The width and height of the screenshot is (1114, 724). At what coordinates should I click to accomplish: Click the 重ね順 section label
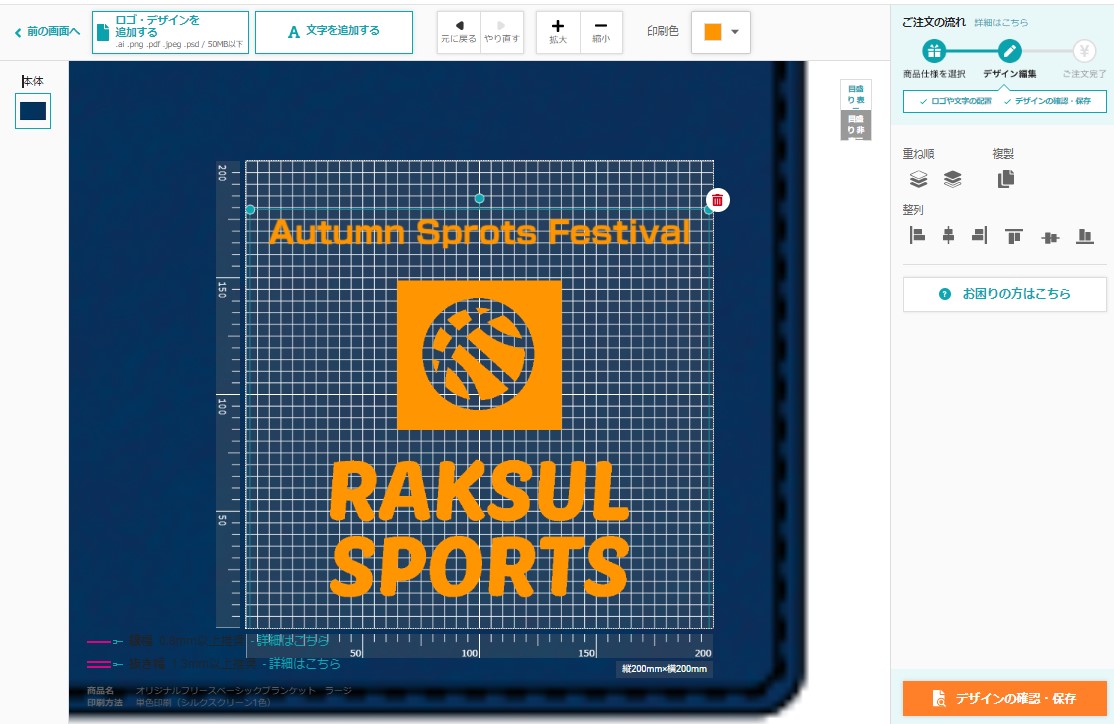click(x=919, y=153)
